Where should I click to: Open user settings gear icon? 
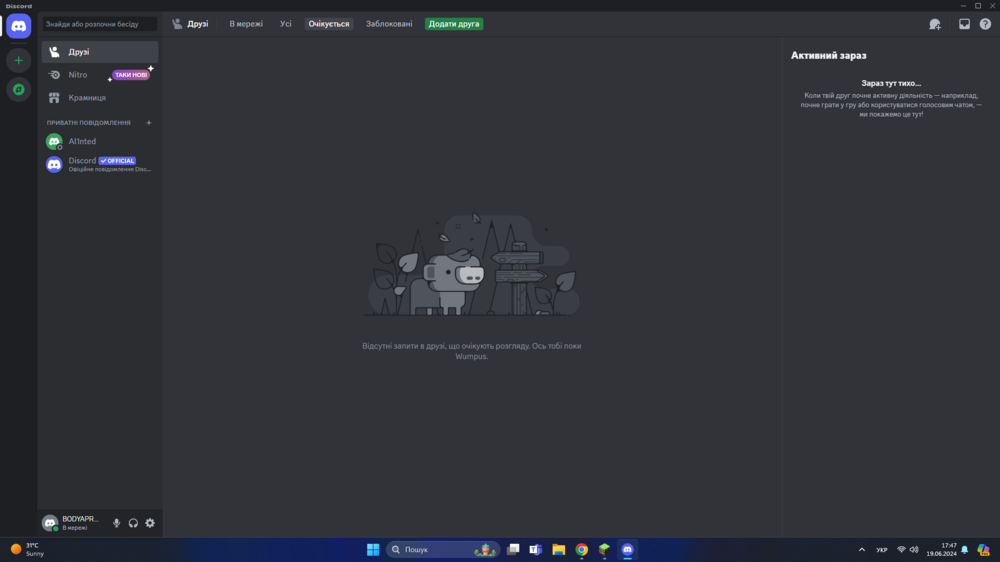click(150, 523)
